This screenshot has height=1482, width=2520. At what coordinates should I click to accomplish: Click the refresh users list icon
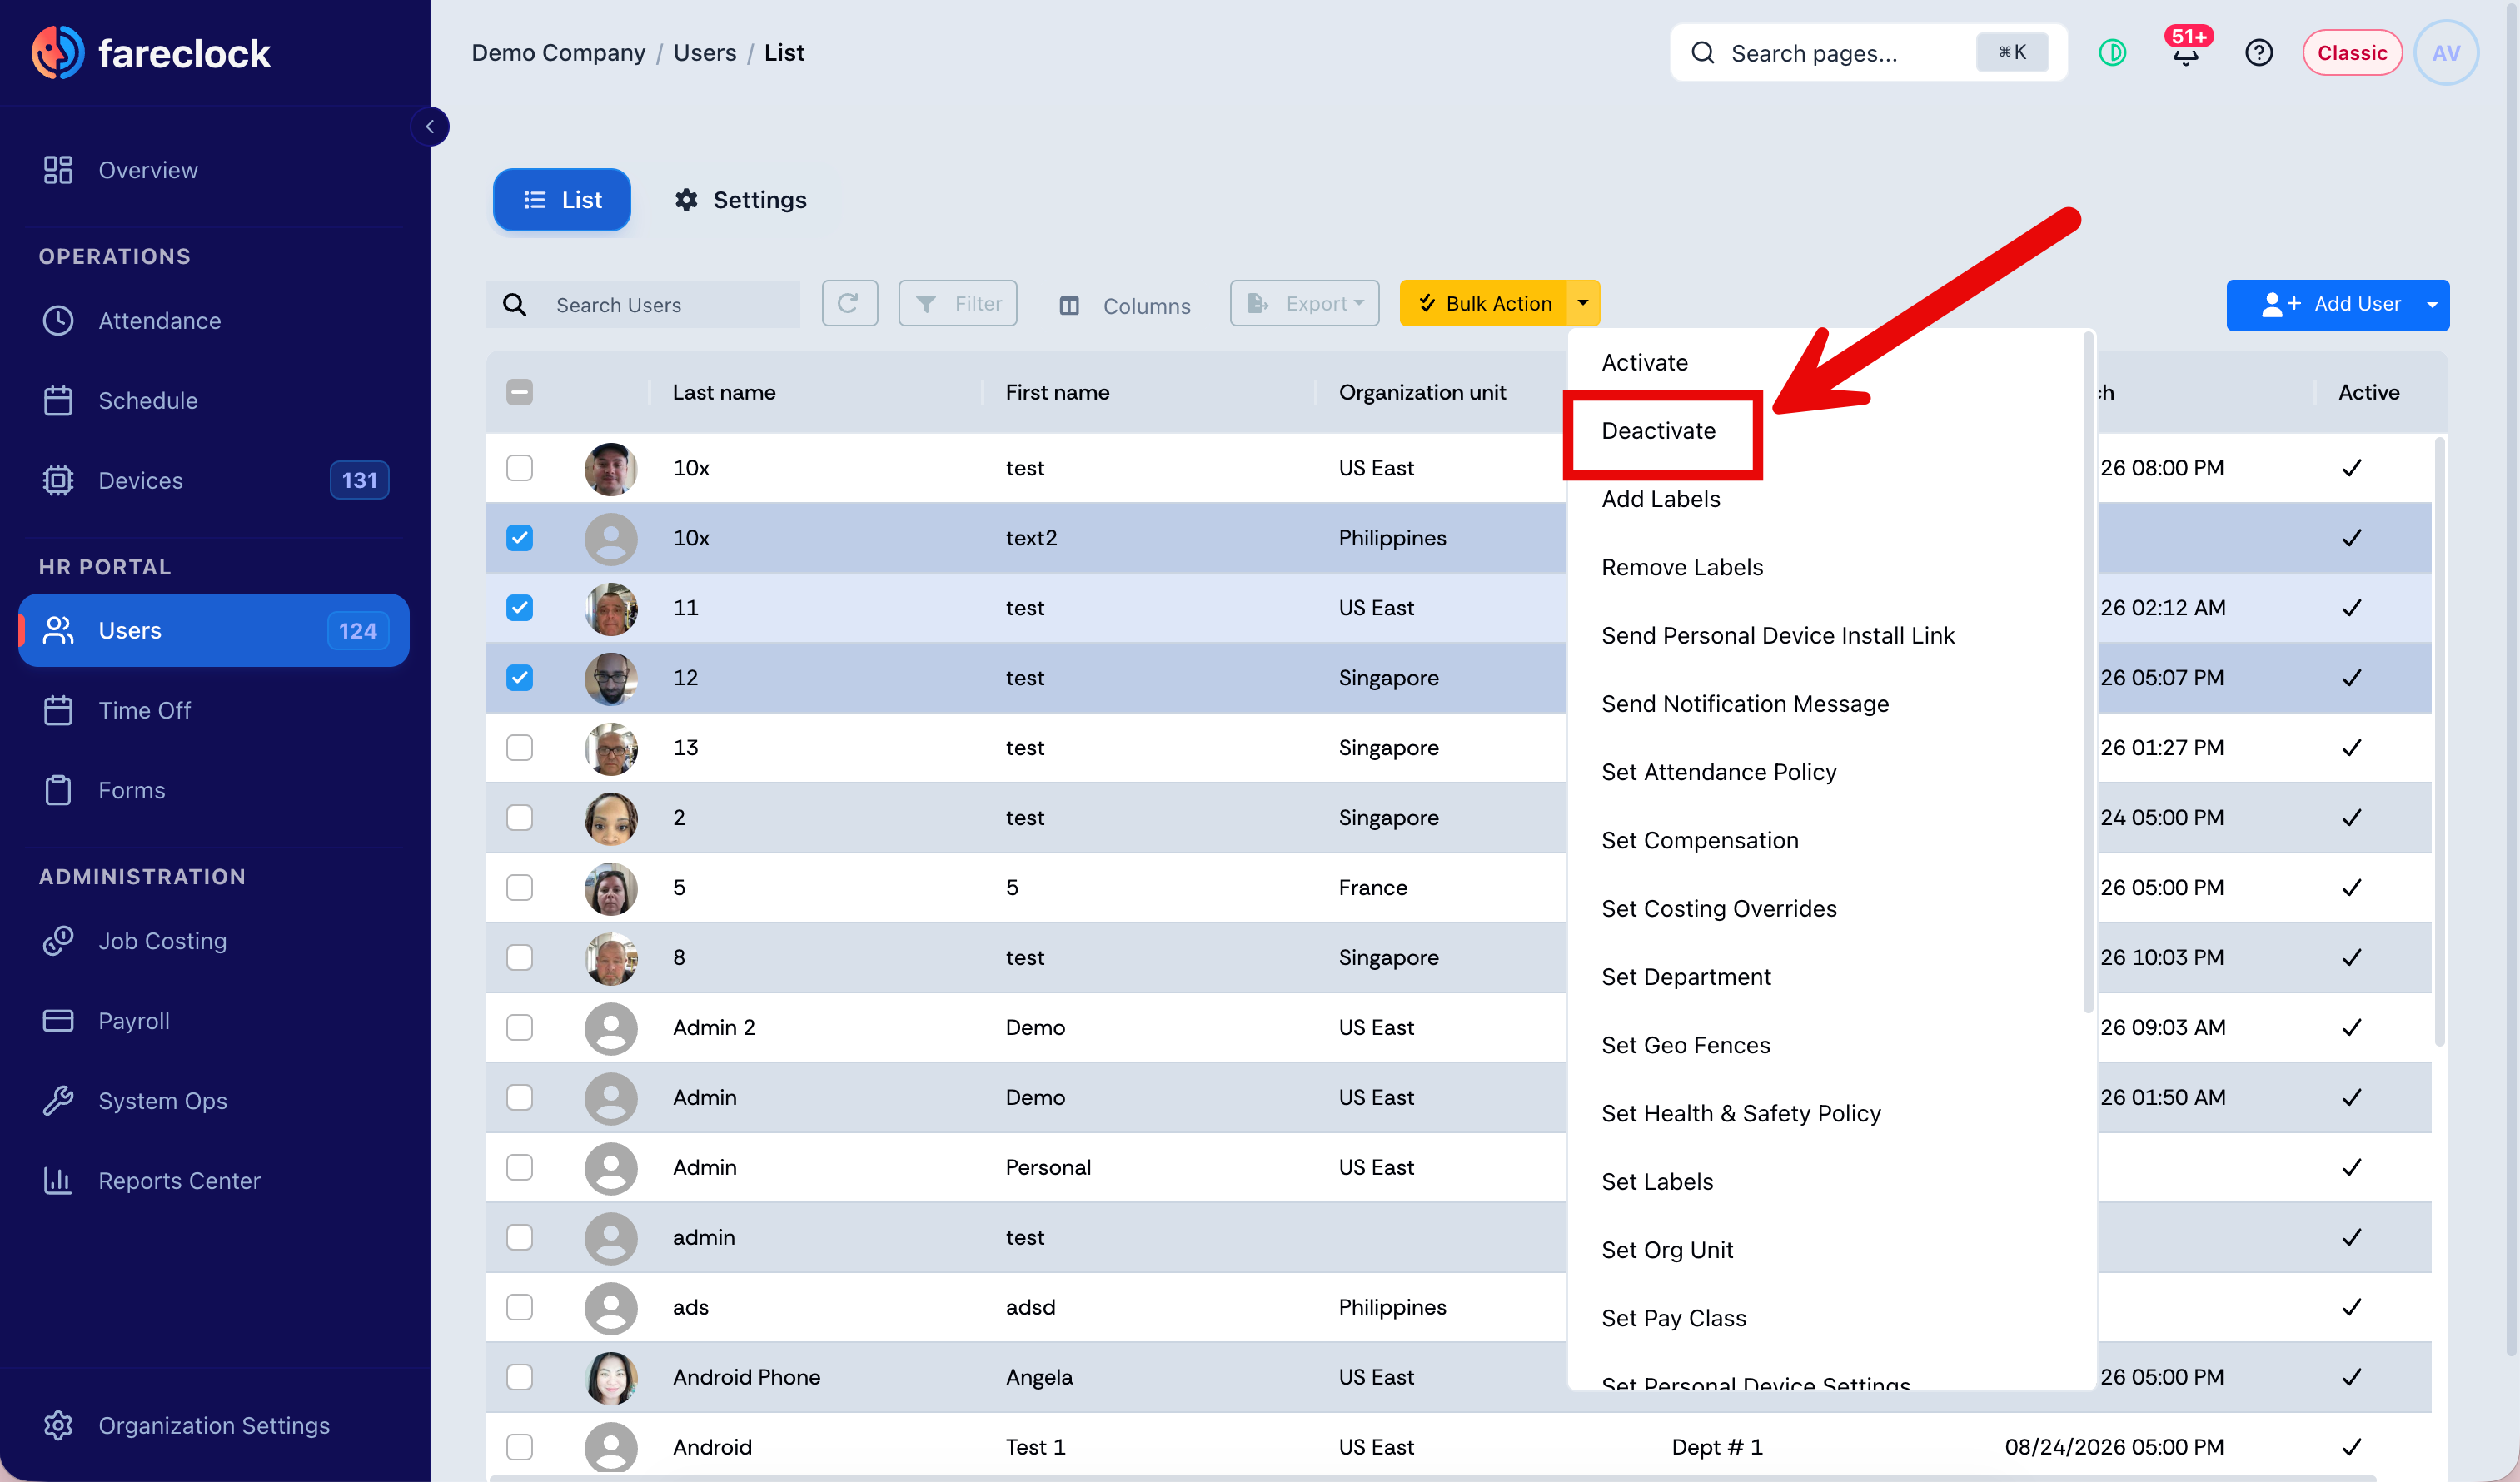pos(849,303)
